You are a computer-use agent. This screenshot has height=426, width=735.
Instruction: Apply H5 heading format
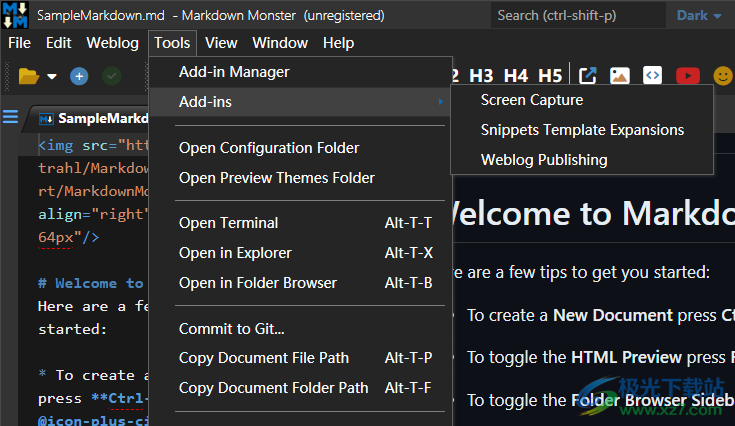(x=550, y=75)
